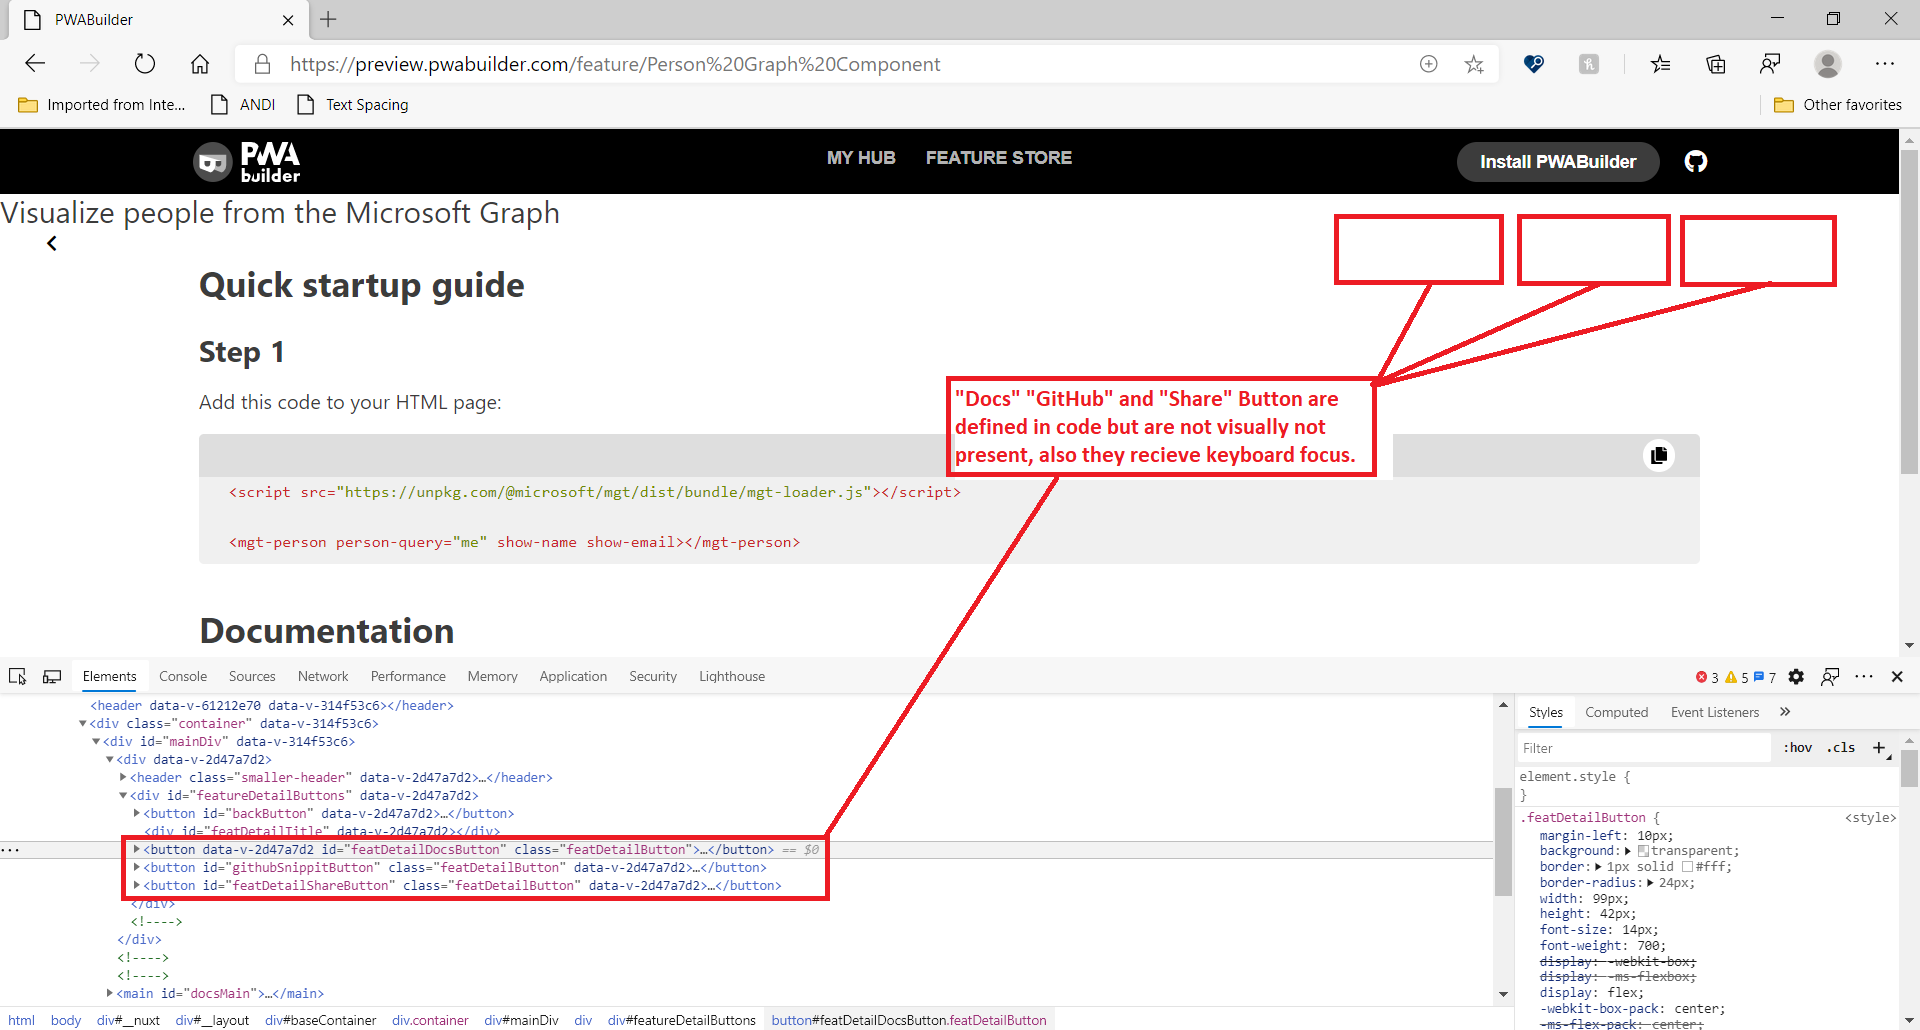Select div#featureDetailButtons breadcrumb
The width and height of the screenshot is (1920, 1030).
(x=682, y=1020)
